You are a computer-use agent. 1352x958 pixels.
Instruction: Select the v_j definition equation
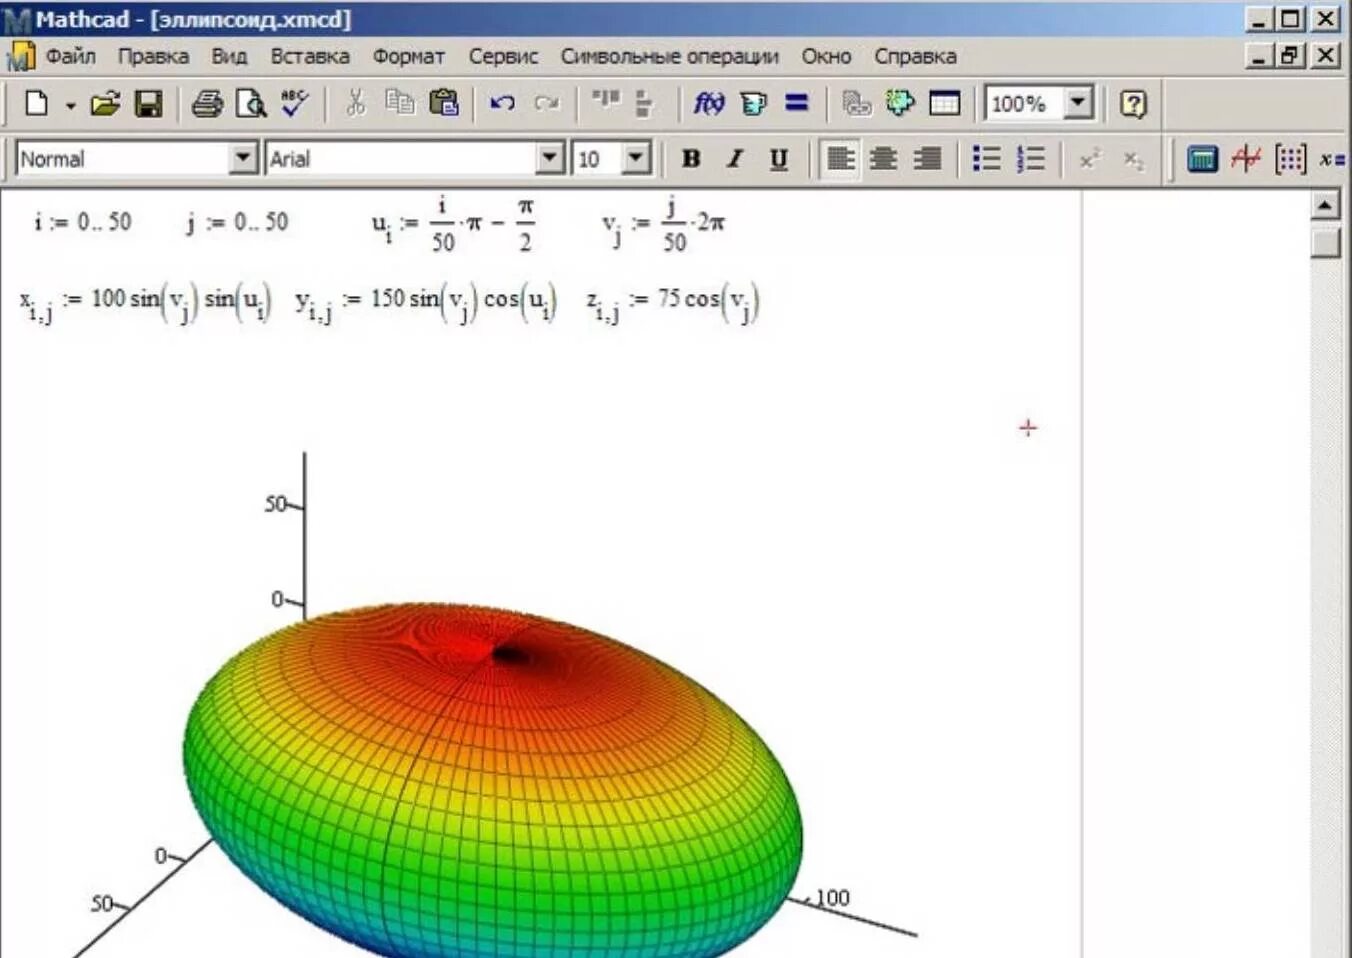pyautogui.click(x=664, y=224)
